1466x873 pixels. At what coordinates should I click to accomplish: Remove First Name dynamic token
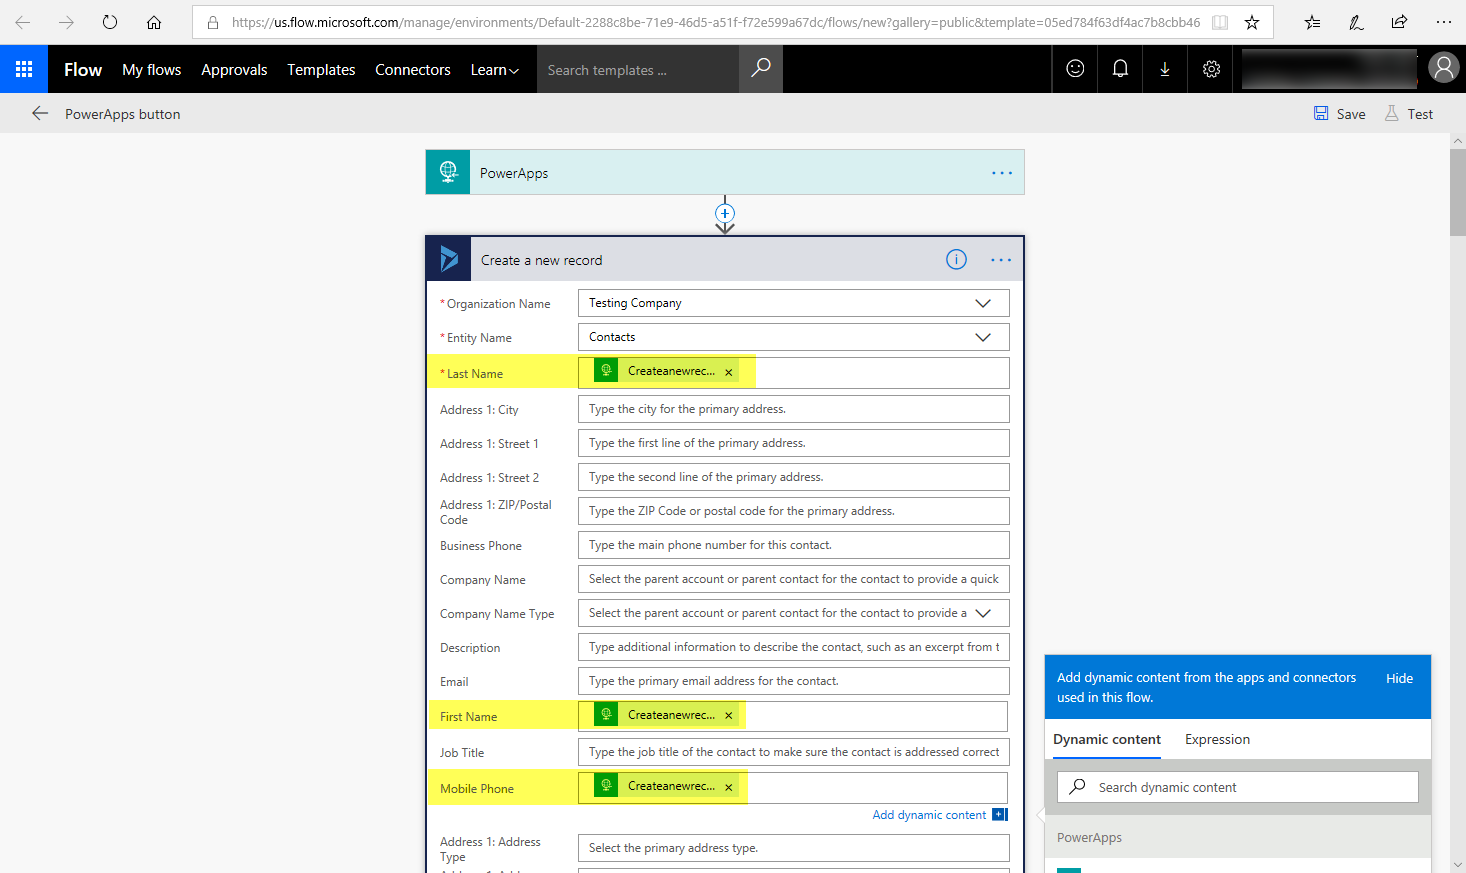point(729,716)
